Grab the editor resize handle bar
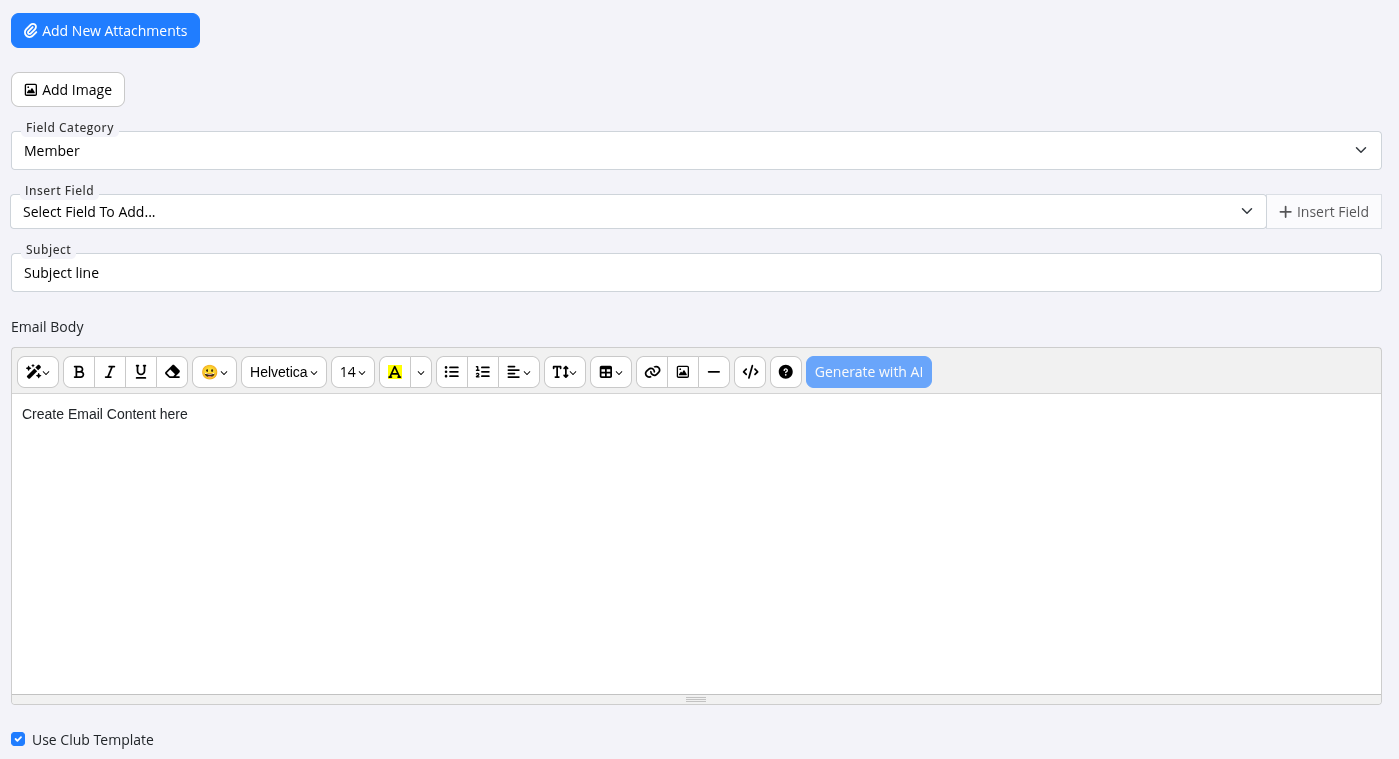Viewport: 1399px width, 759px height. [x=696, y=699]
